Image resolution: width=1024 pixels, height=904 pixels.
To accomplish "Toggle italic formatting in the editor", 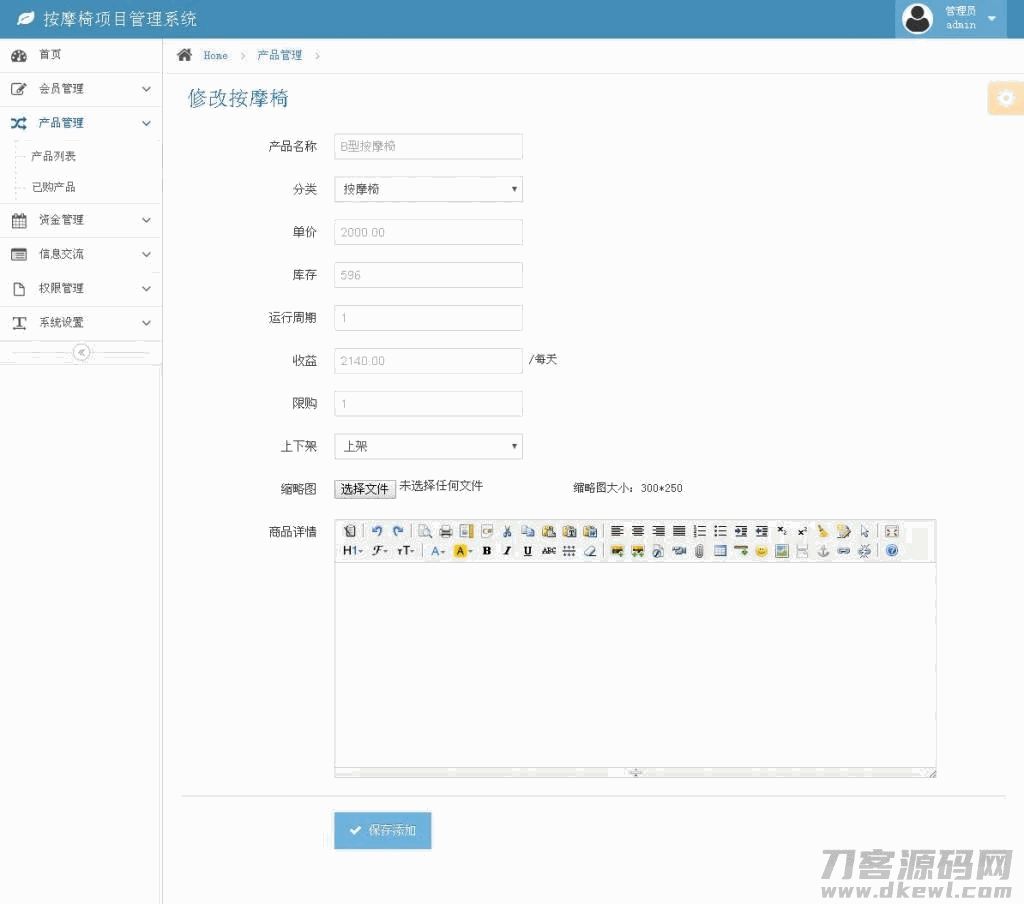I will (507, 551).
